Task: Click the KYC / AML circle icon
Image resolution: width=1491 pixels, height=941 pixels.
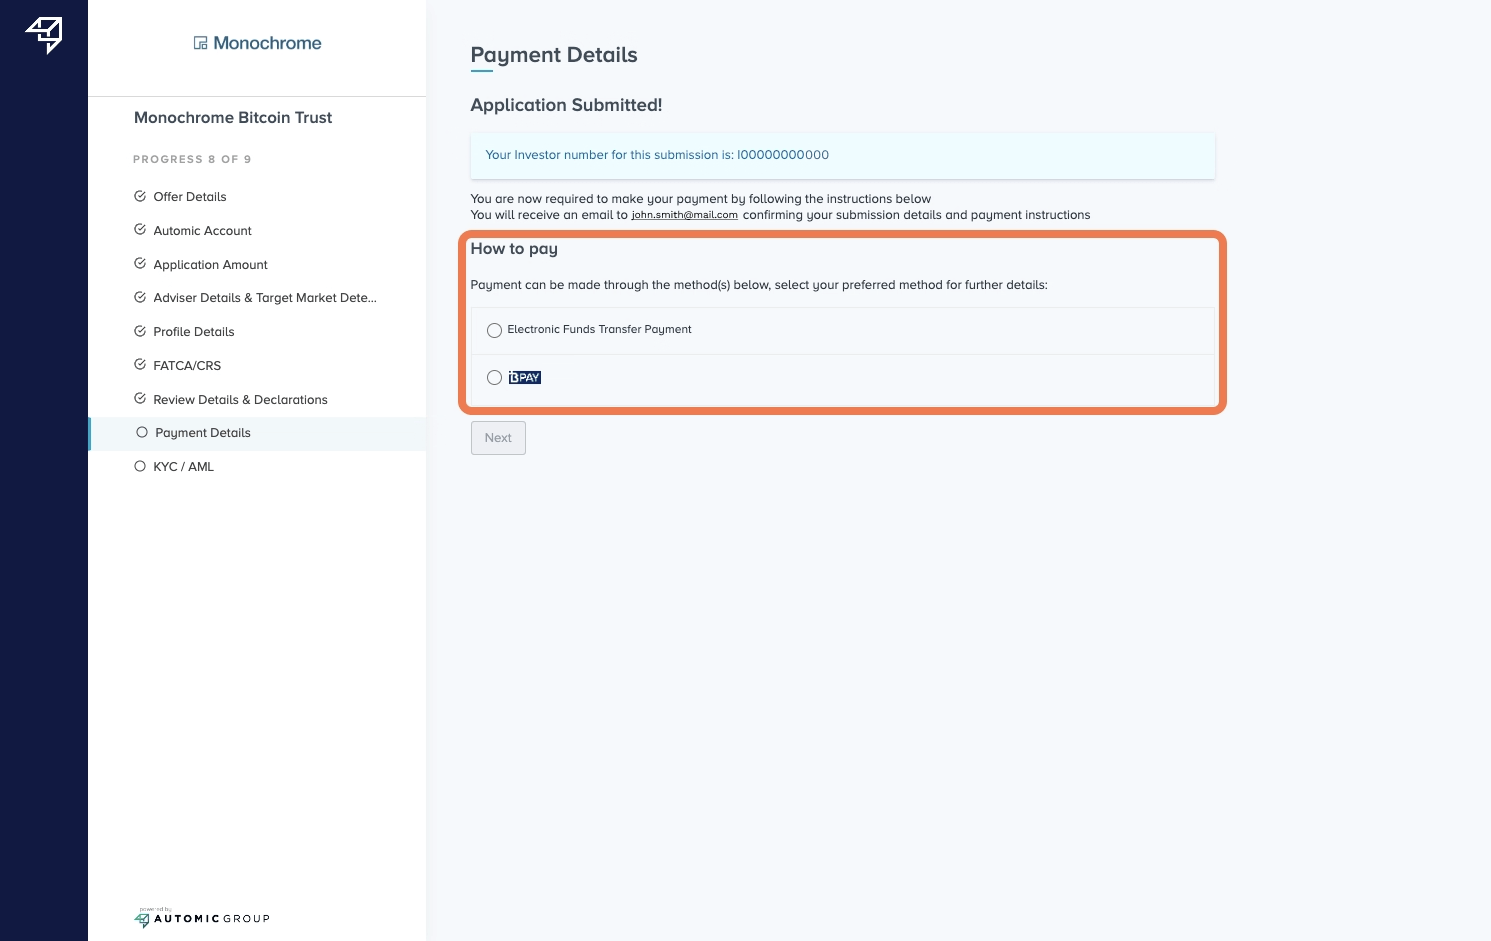Action: [x=140, y=466]
